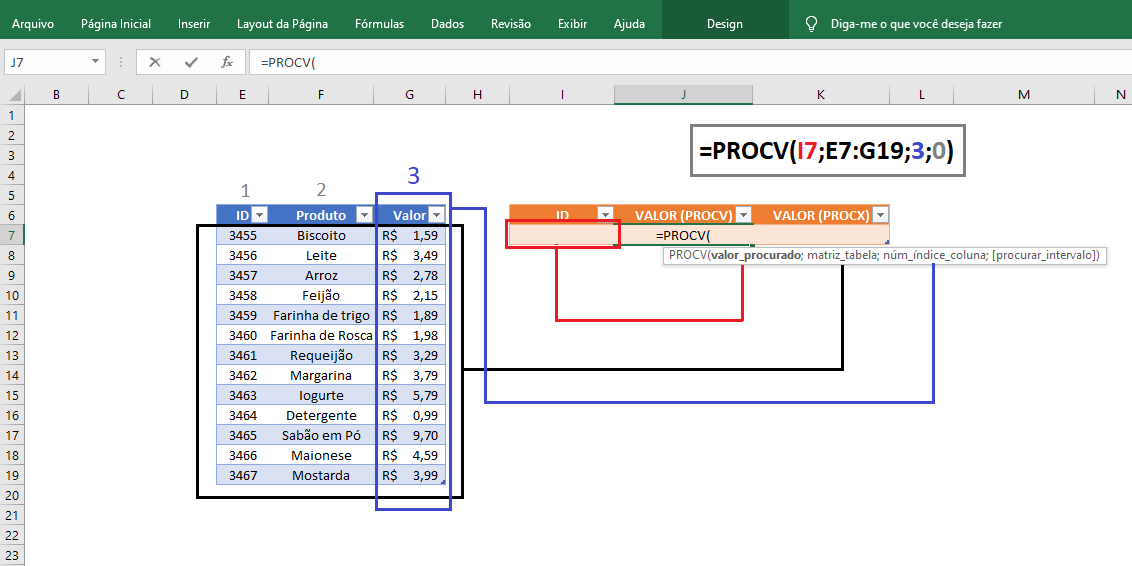1132x566 pixels.
Task: Click the PROCV function name in tooltip
Action: (687, 255)
